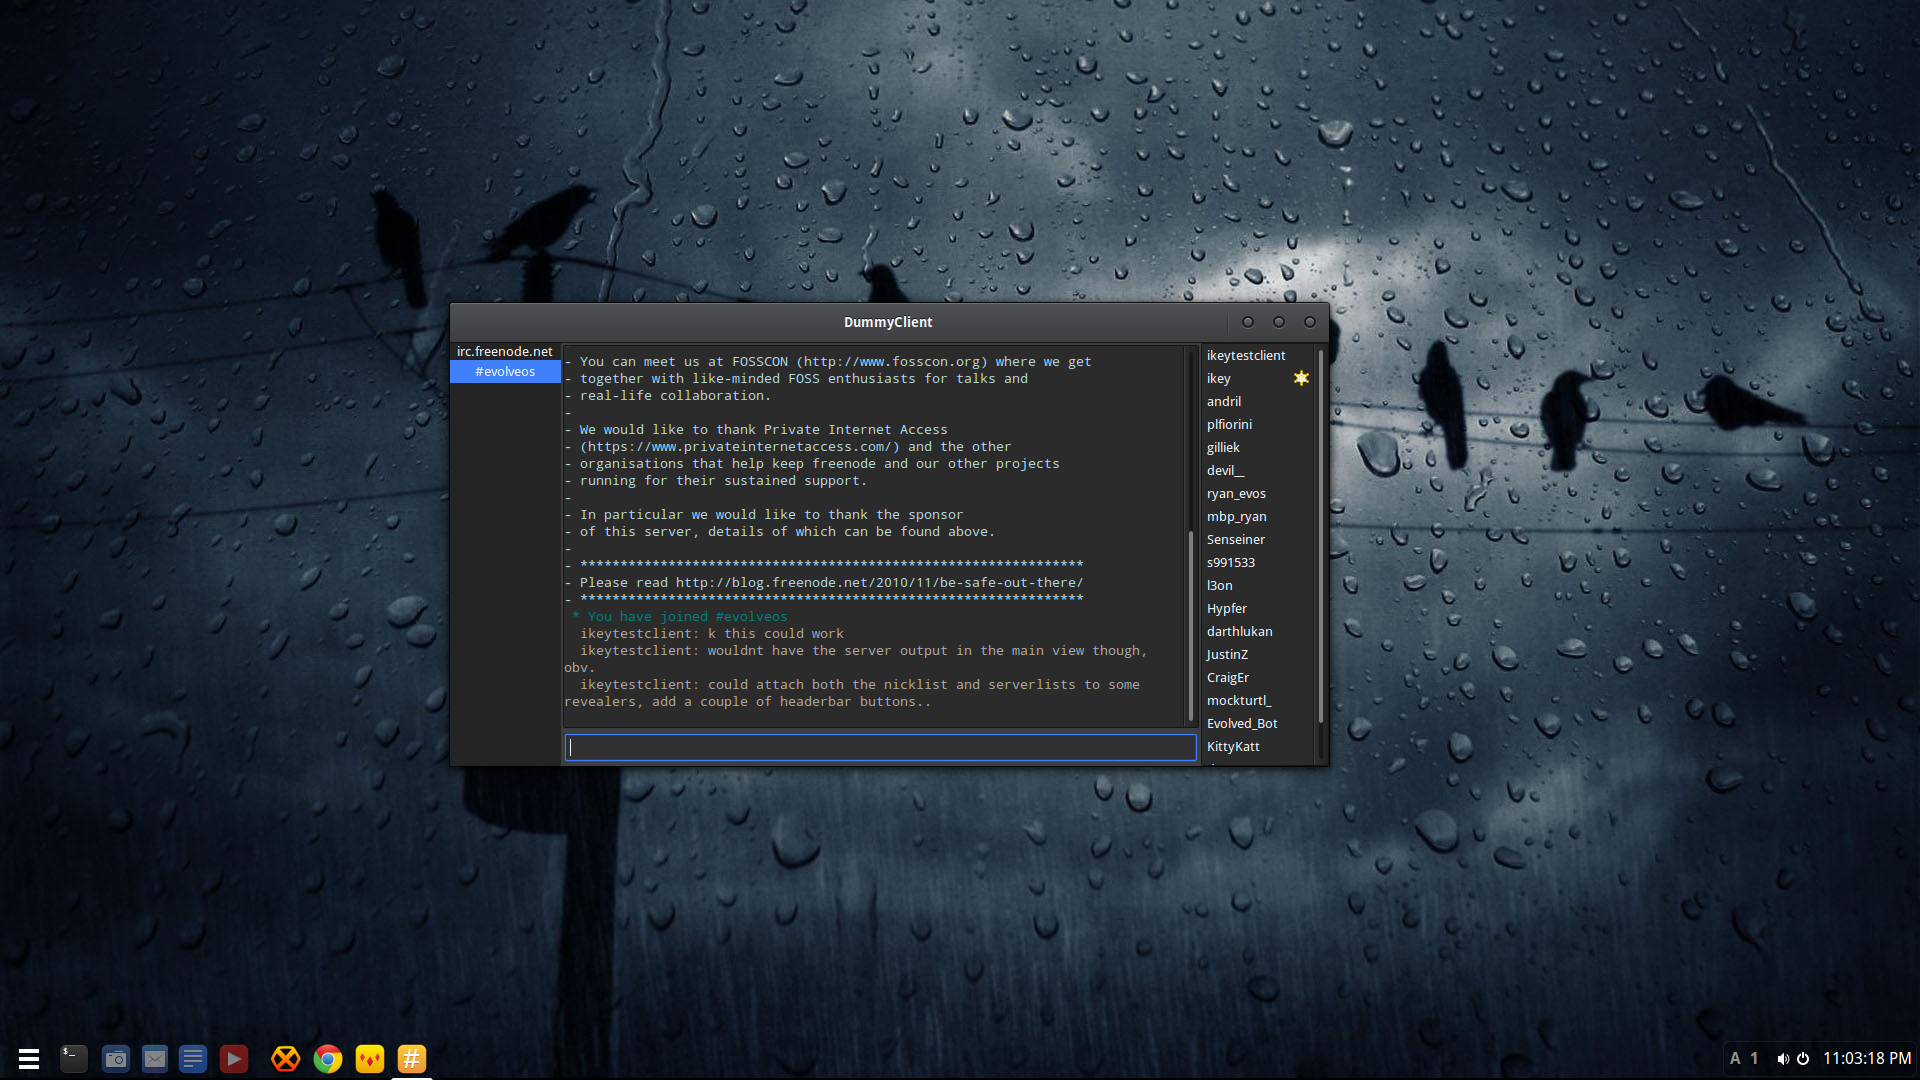Open the orange hexagon X app in the panel

tap(286, 1058)
